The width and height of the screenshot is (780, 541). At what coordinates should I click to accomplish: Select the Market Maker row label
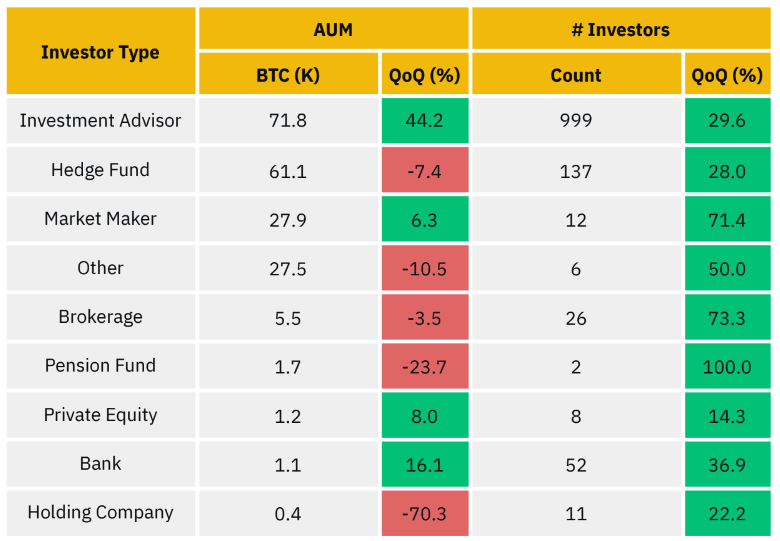point(100,219)
